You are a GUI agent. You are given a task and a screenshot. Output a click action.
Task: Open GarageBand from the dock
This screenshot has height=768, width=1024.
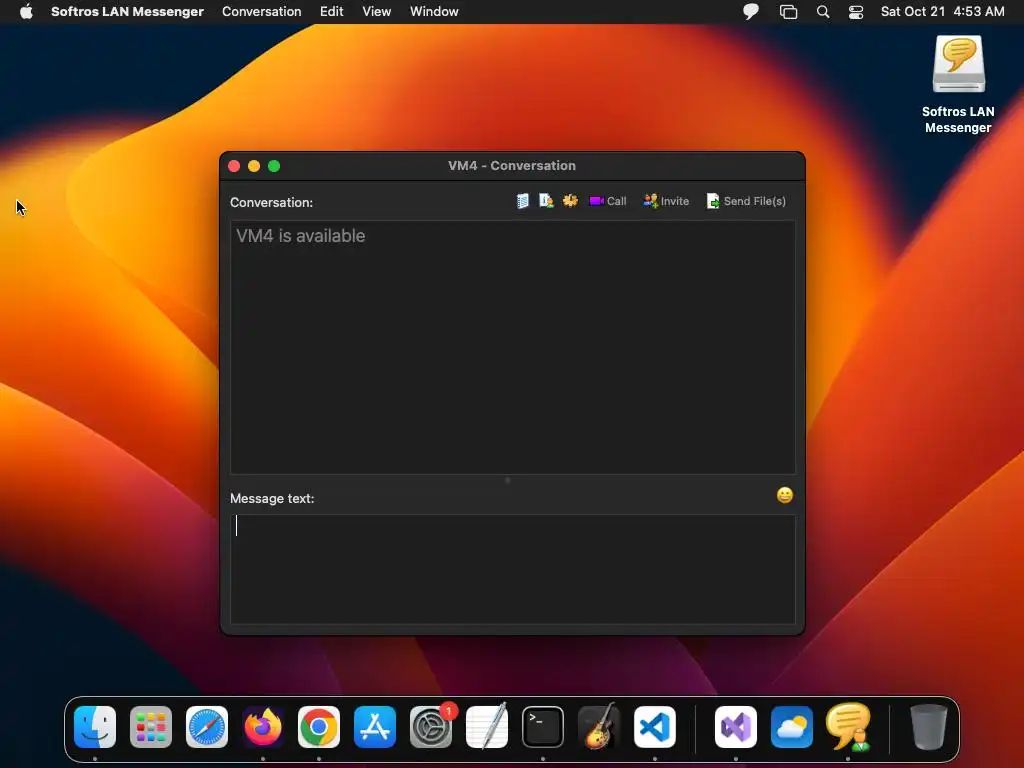point(599,727)
